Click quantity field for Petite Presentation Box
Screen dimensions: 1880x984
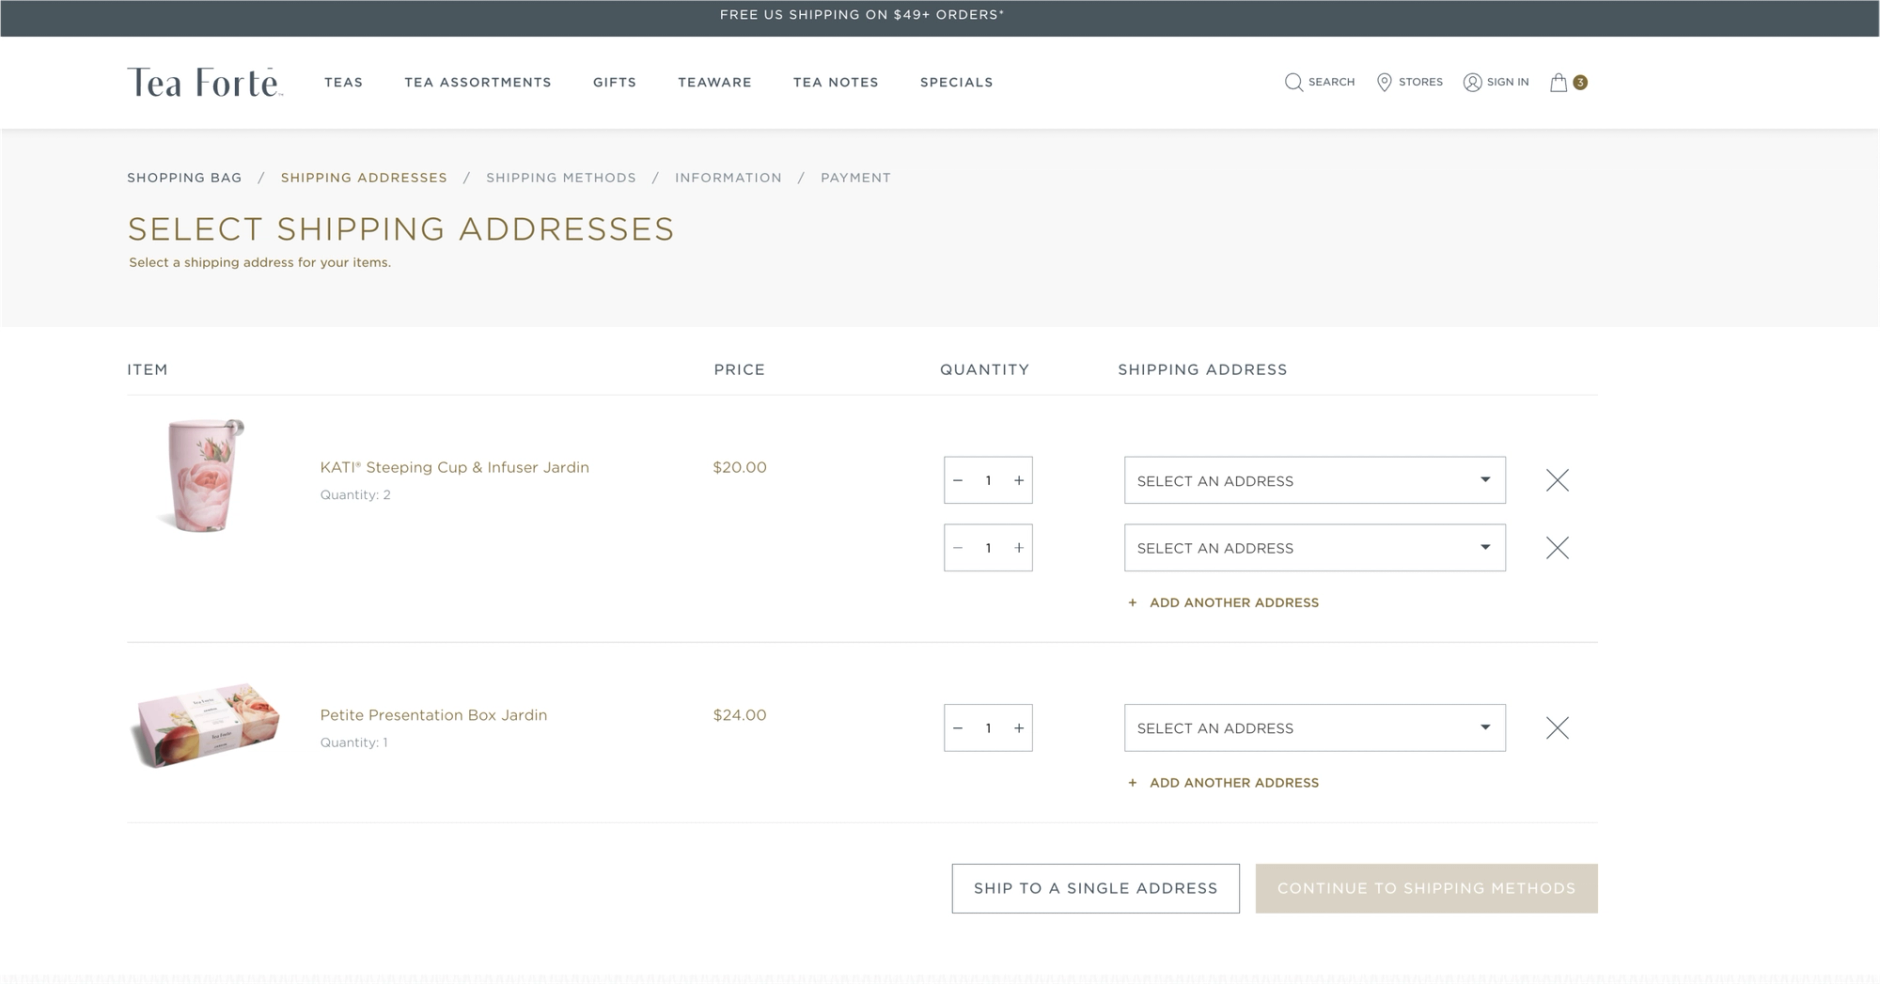coord(988,728)
